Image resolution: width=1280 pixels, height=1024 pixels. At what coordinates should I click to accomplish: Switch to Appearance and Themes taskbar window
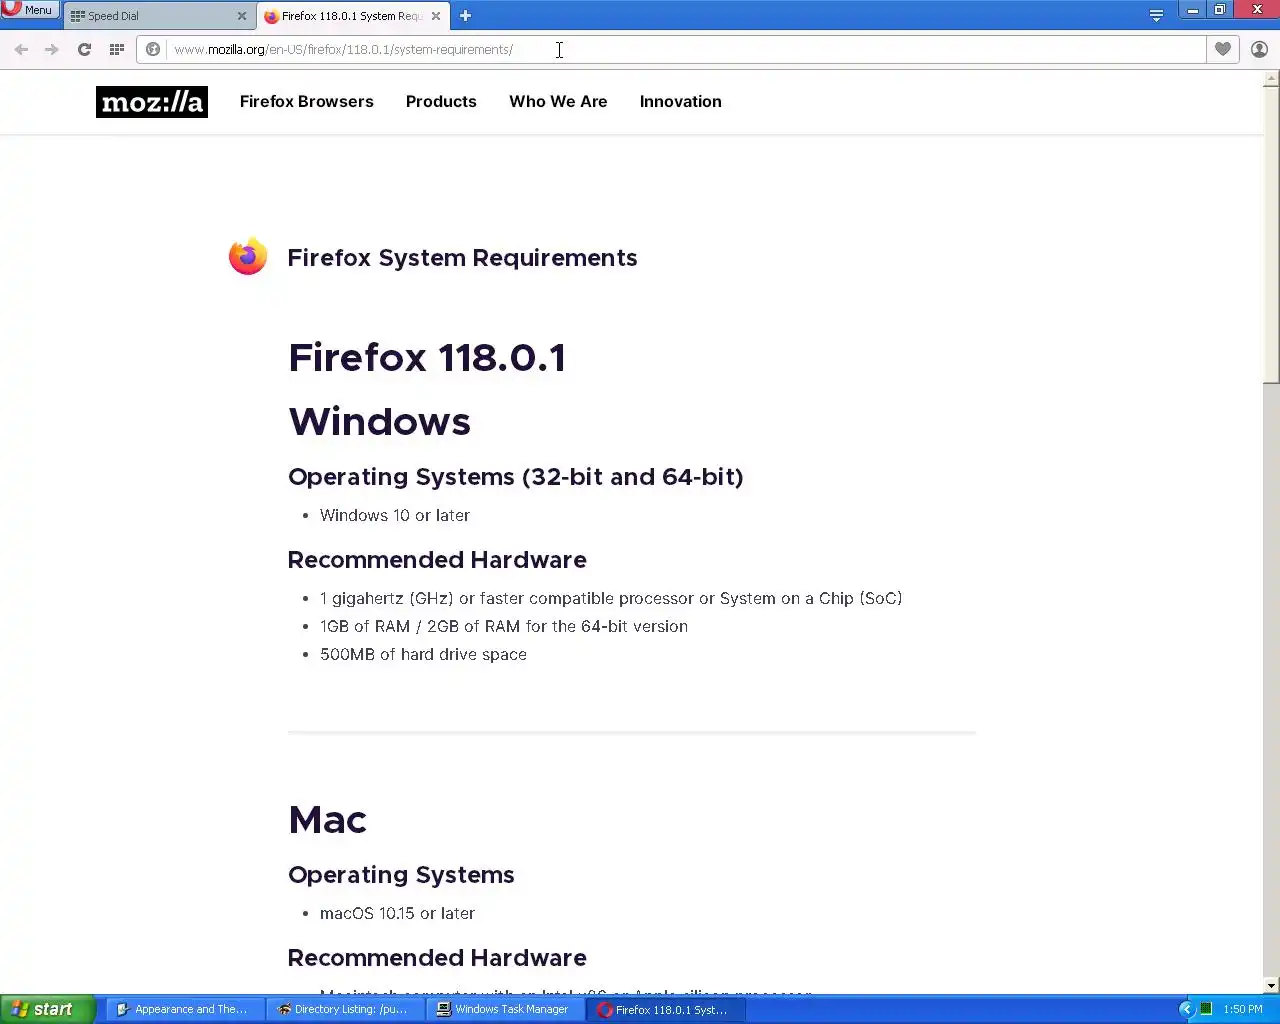point(185,1009)
